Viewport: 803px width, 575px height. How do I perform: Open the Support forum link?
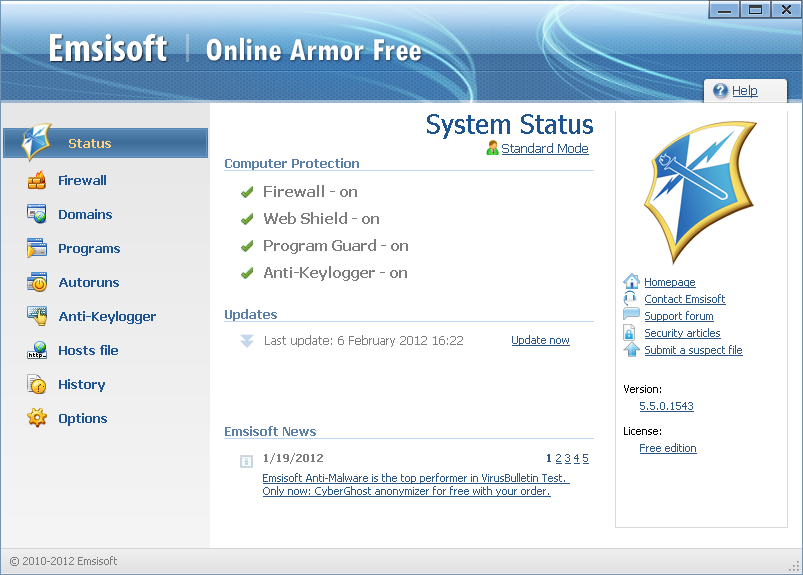tap(679, 316)
